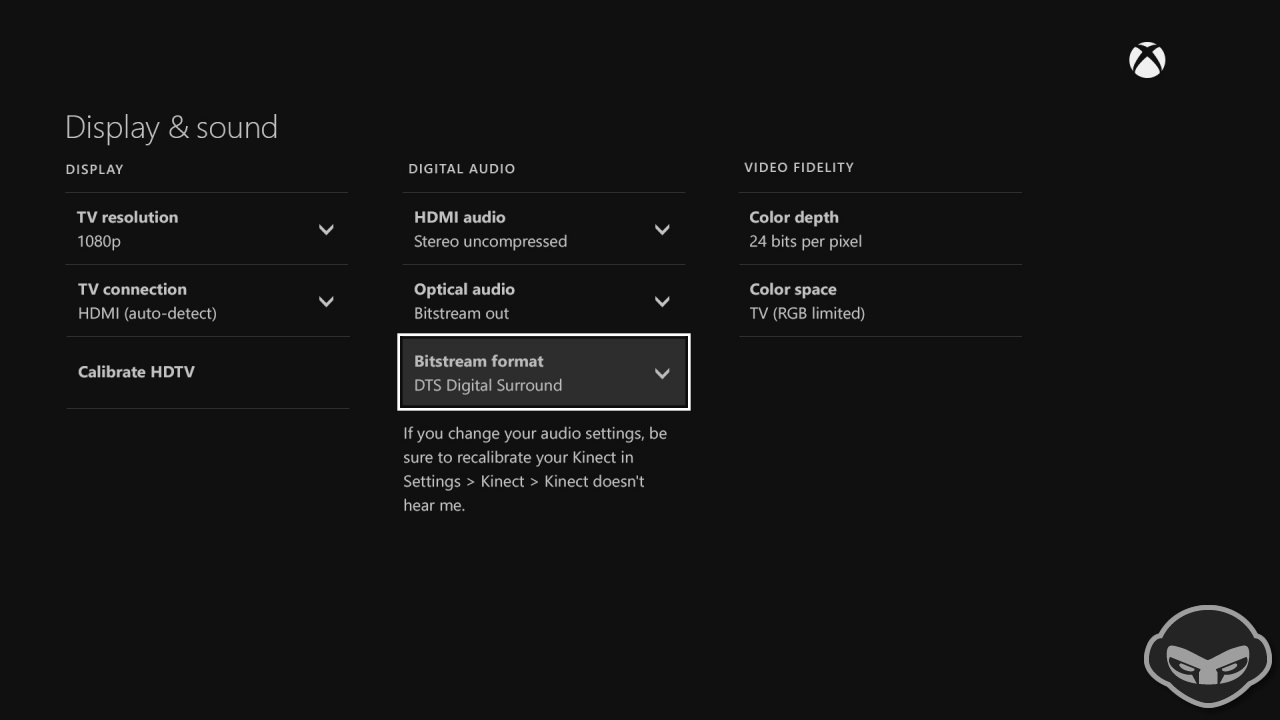Open the highlighted Bitstream format DTS setting
1280x720 pixels.
(x=544, y=373)
